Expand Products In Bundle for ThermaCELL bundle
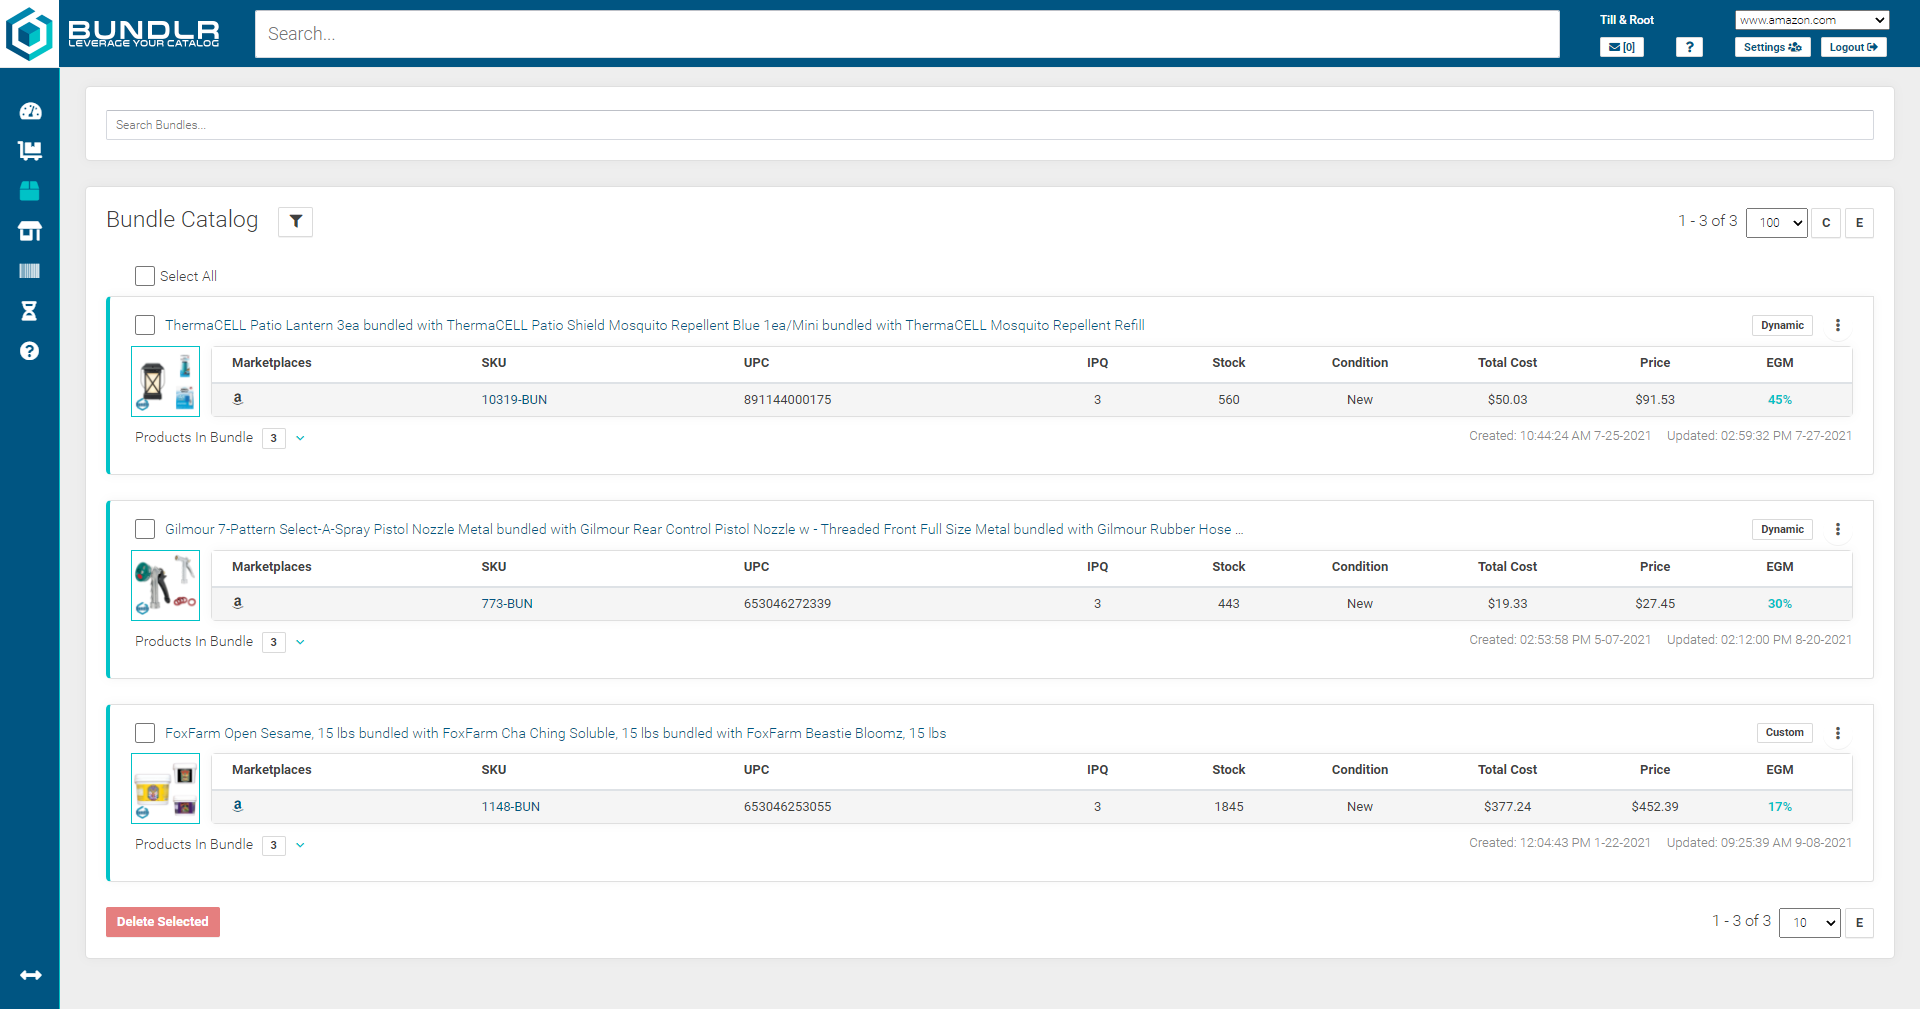The height and width of the screenshot is (1009, 1920). click(300, 438)
